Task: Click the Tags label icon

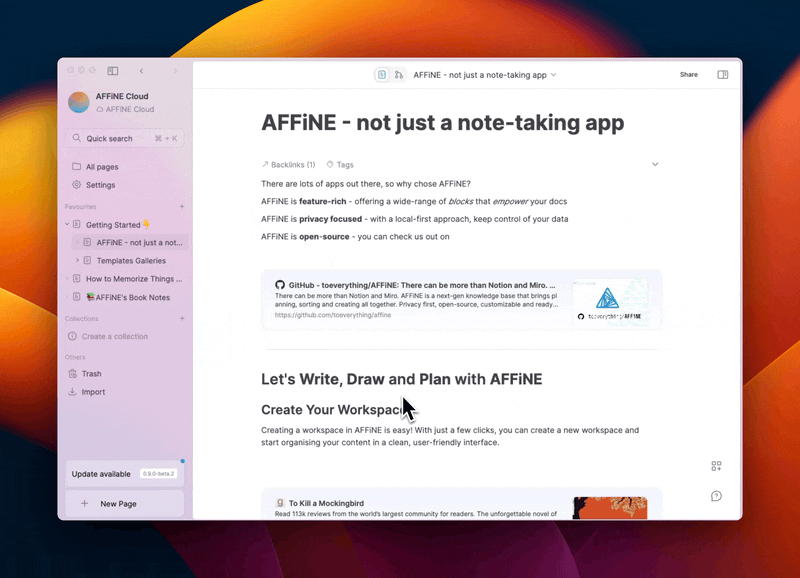Action: [x=330, y=164]
